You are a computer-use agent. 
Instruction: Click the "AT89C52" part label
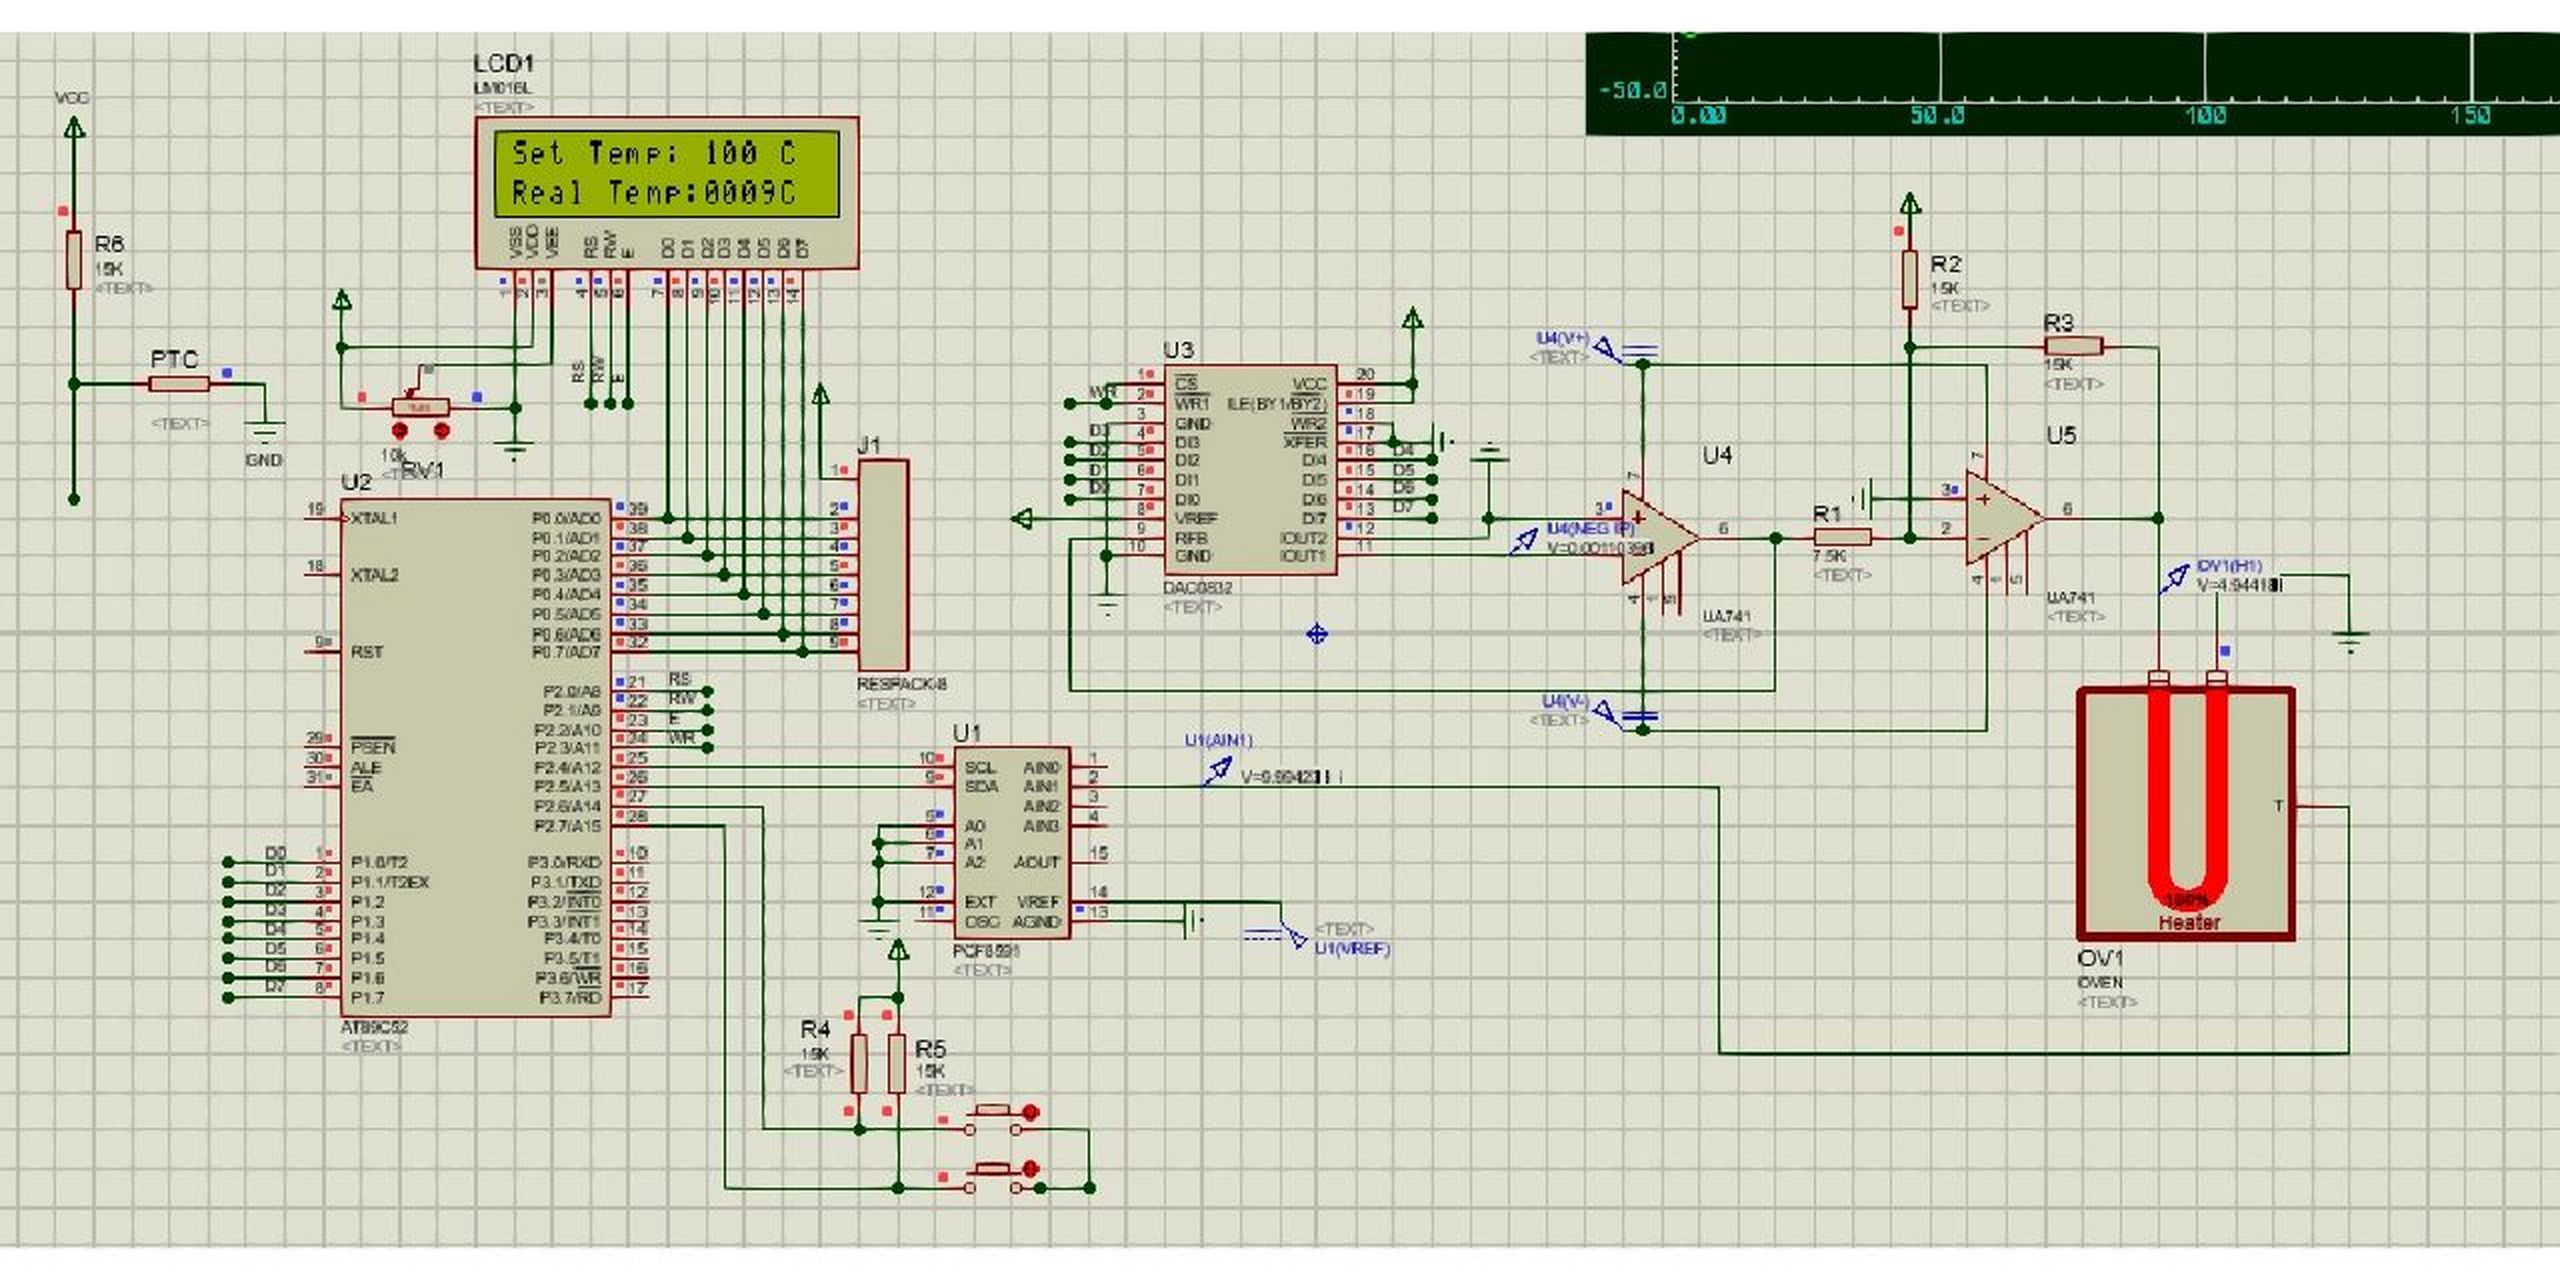click(374, 1027)
